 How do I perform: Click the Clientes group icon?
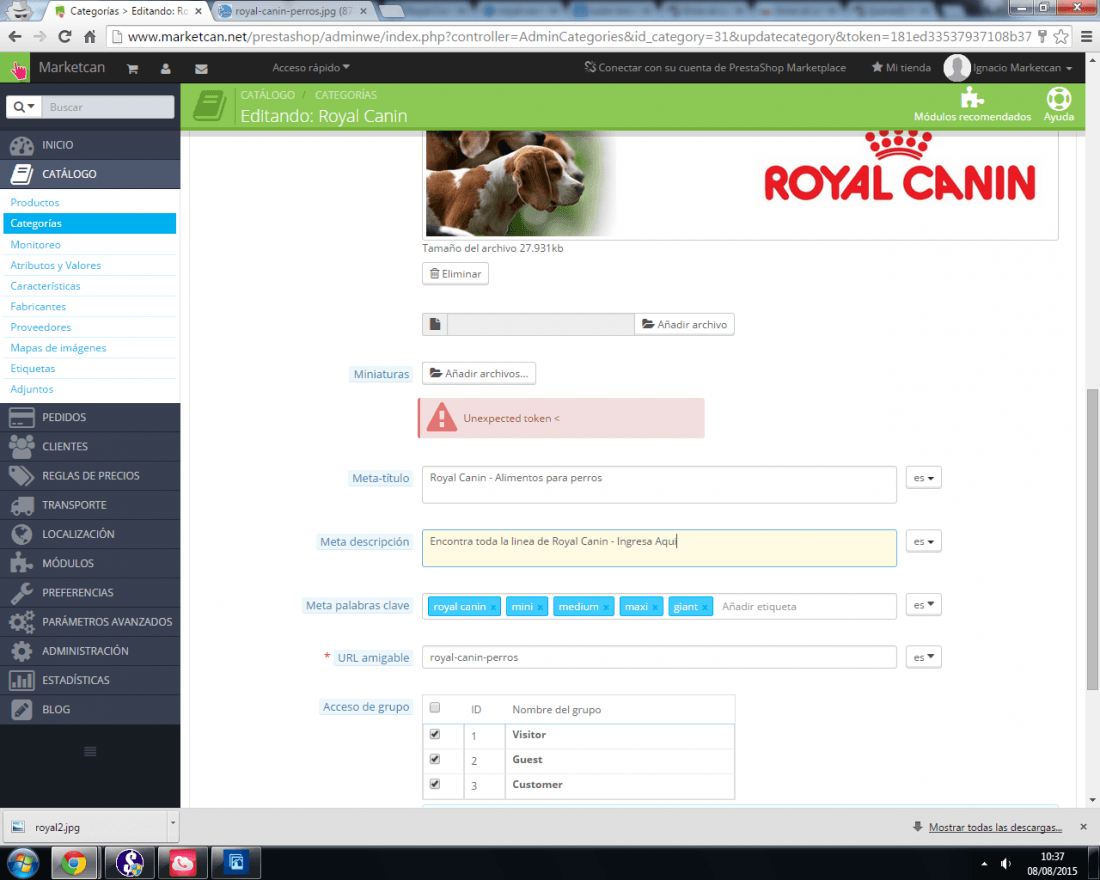point(22,446)
